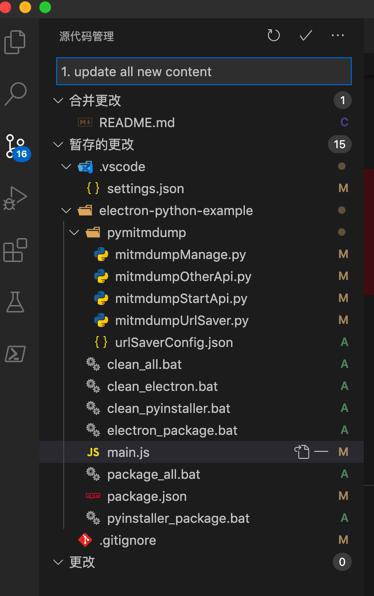Image resolution: width=374 pixels, height=596 pixels.
Task: Open Source Control view with 16 badge
Action: [17, 147]
